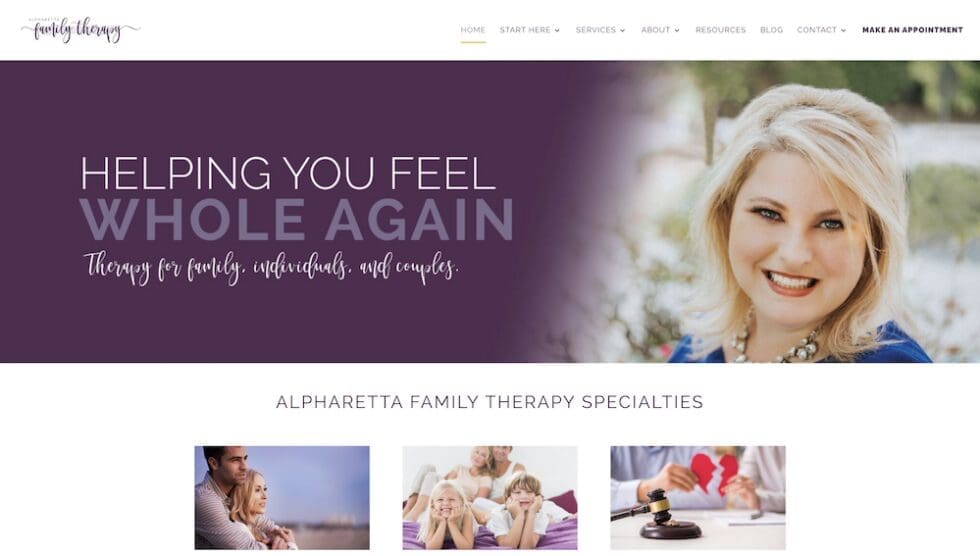Image resolution: width=980 pixels, height=556 pixels.
Task: Expand the About dropdown chevron
Action: [x=677, y=31]
